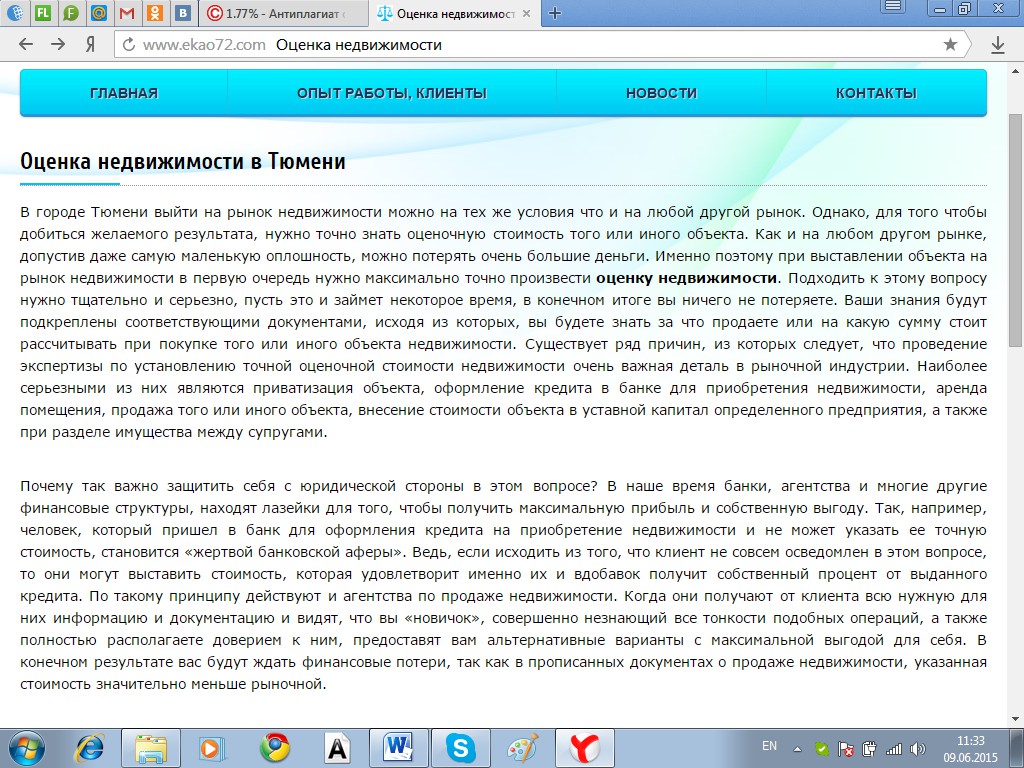Image resolution: width=1024 pixels, height=768 pixels.
Task: Open volume speaker tray icon
Action: click(917, 748)
